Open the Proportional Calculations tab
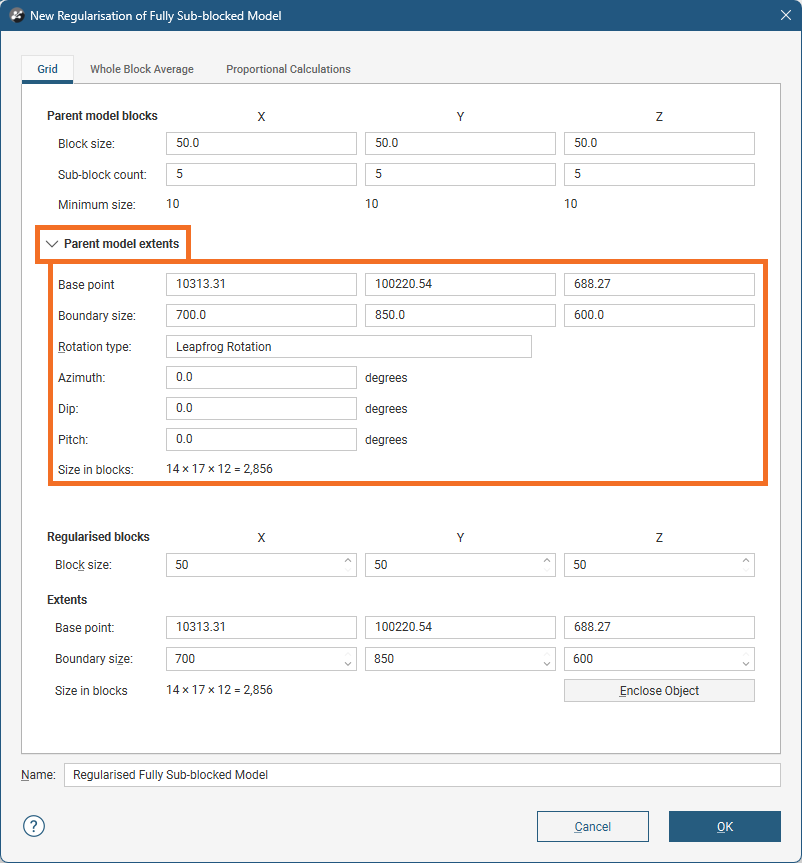This screenshot has height=863, width=802. point(288,69)
